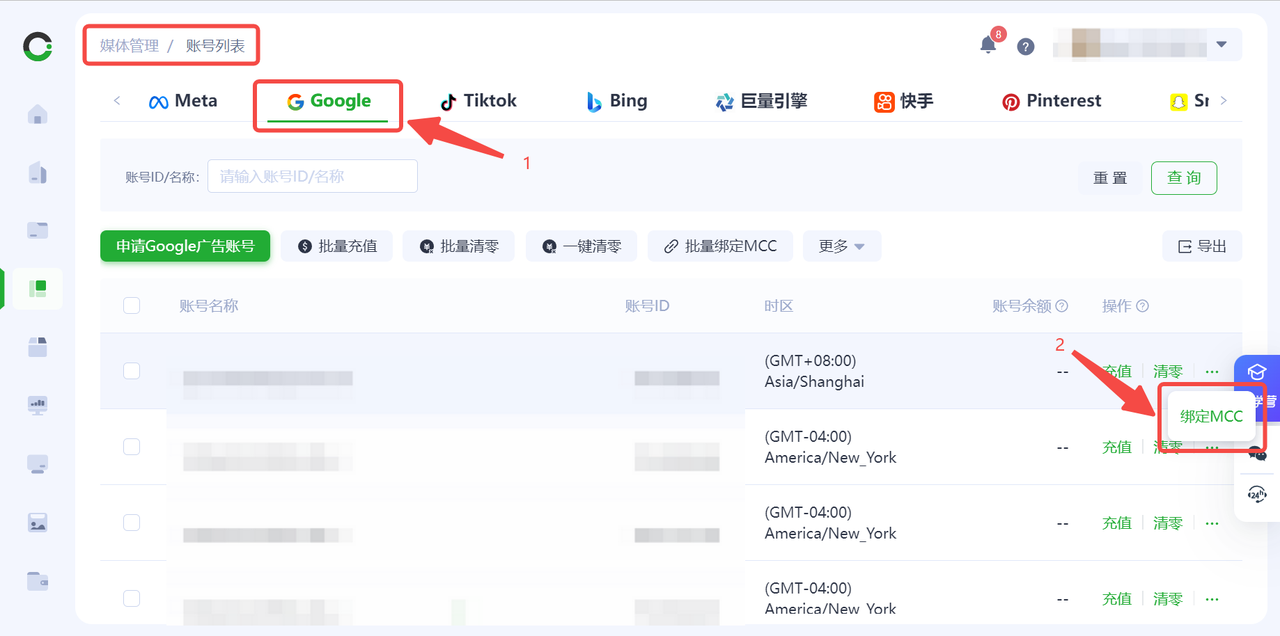Check the Asia/Shanghai account row checkbox
This screenshot has height=636, width=1280.
(132, 371)
